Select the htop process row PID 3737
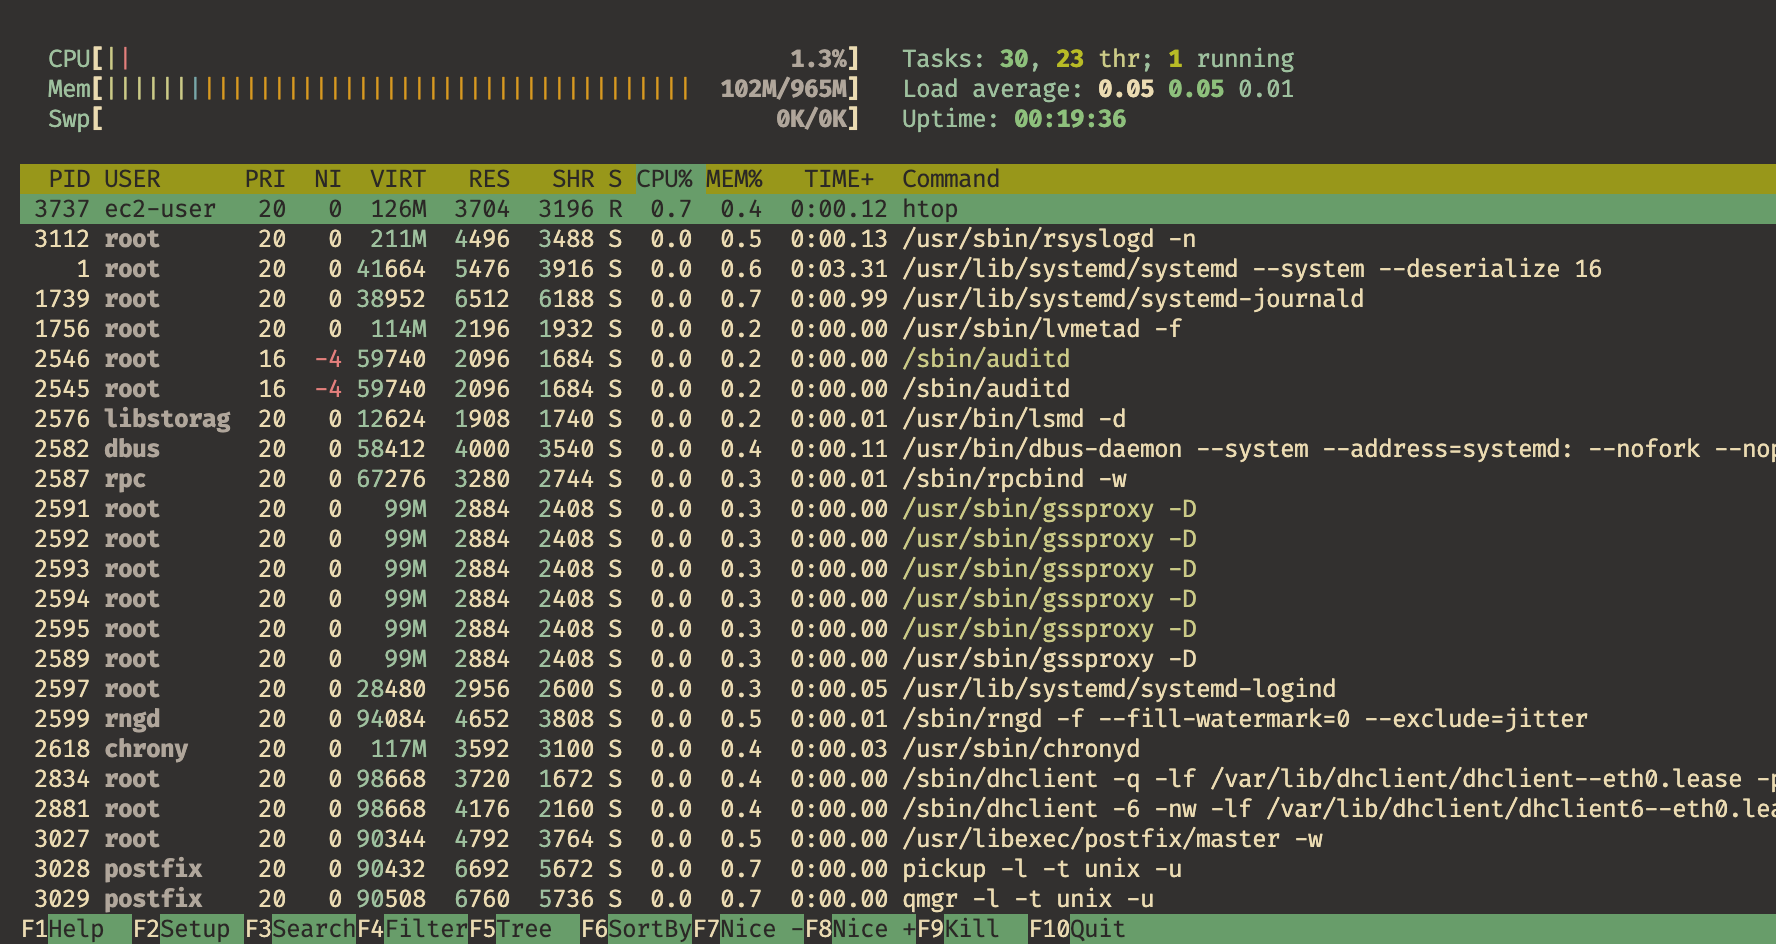The height and width of the screenshot is (944, 1776). (898, 209)
